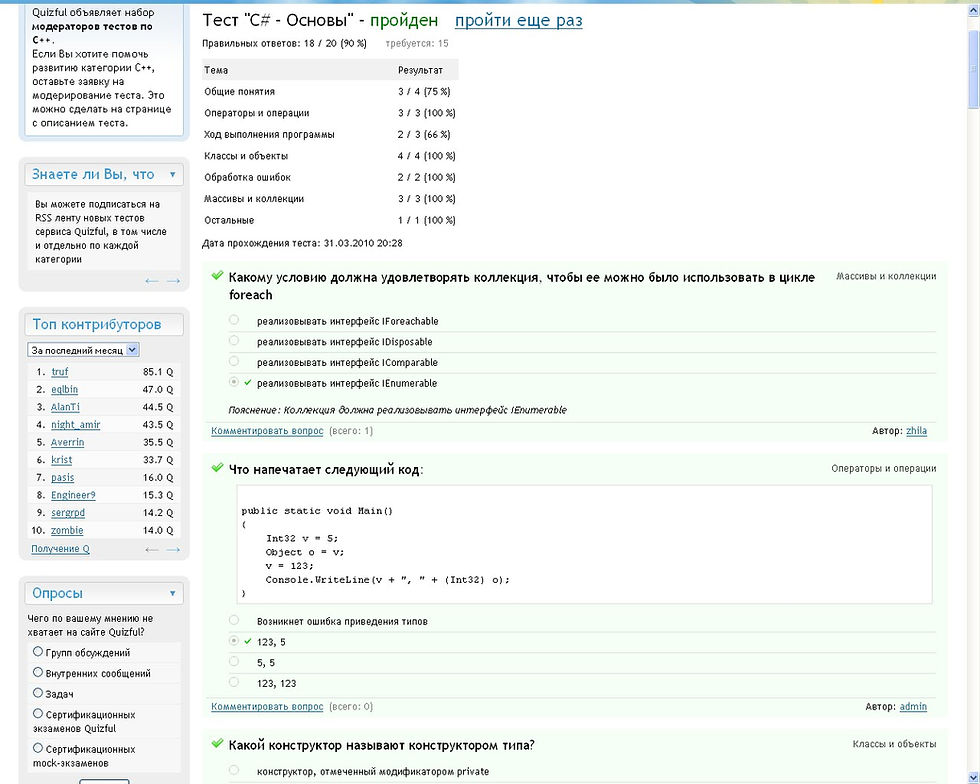Select answer radio 'IComparable'
The image size is (980, 784).
tap(234, 361)
